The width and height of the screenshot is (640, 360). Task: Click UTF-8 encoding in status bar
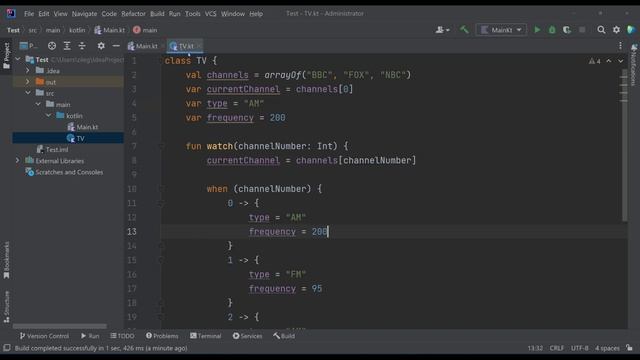[x=580, y=348]
